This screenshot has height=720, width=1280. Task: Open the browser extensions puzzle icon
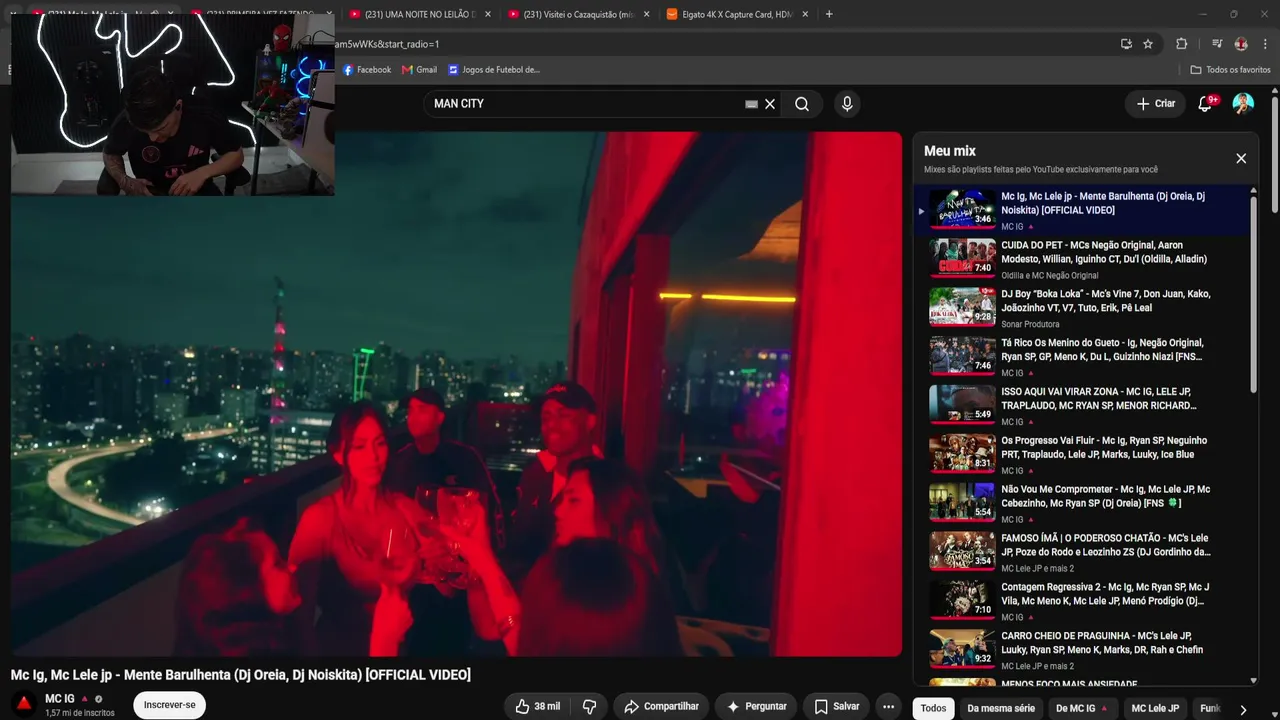(x=1181, y=44)
